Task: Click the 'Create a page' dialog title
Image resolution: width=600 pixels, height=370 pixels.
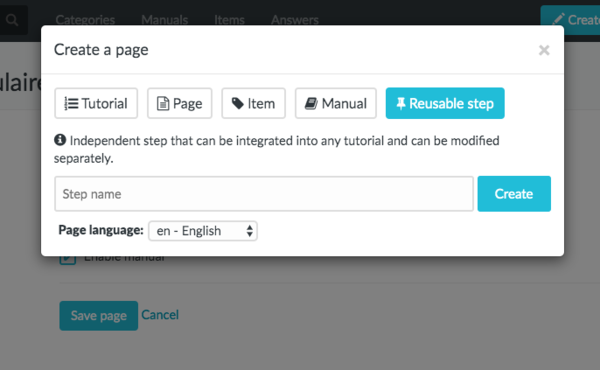Action: pyautogui.click(x=101, y=50)
